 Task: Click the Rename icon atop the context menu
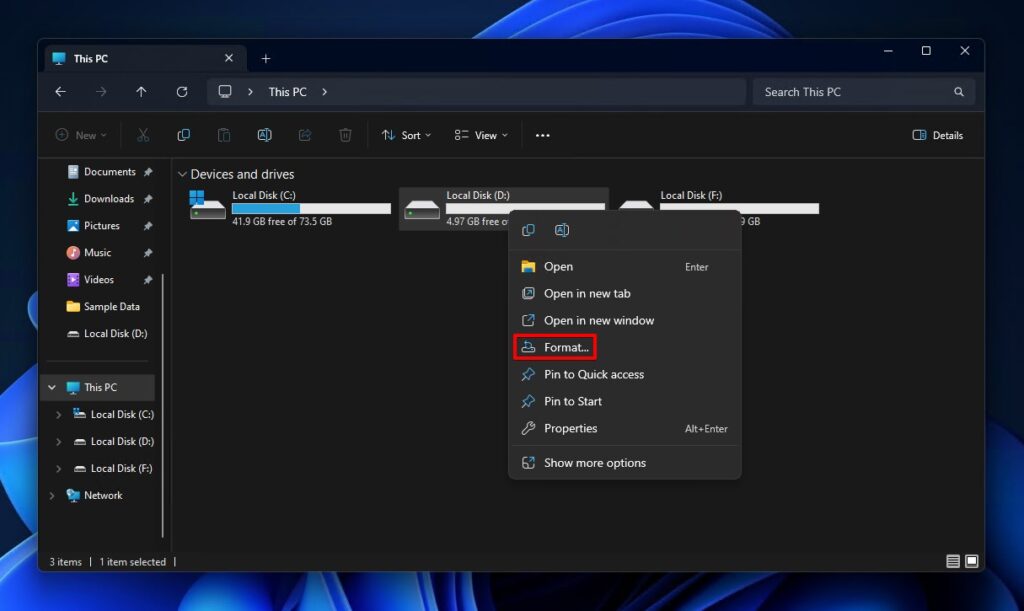coord(563,230)
